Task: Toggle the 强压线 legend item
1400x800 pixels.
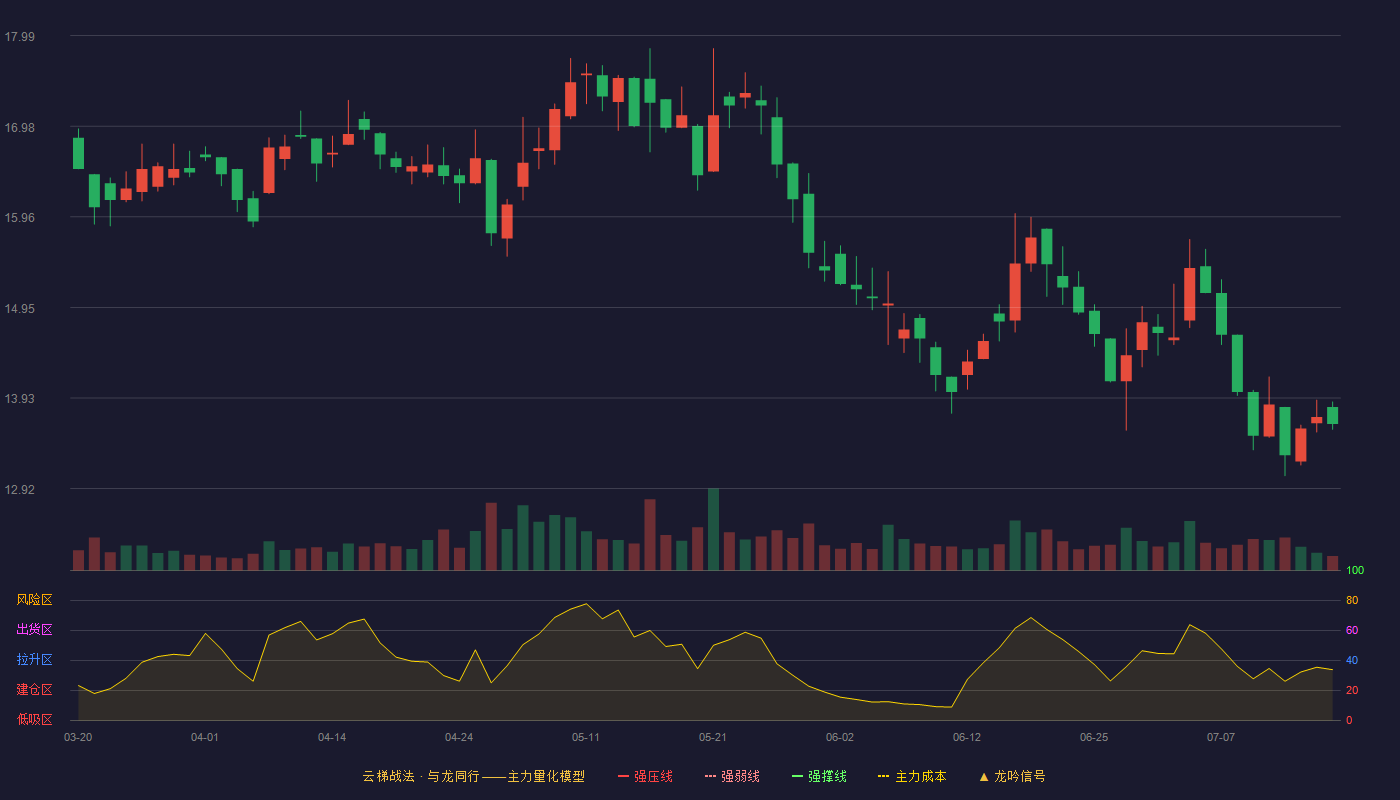Action: (x=645, y=776)
